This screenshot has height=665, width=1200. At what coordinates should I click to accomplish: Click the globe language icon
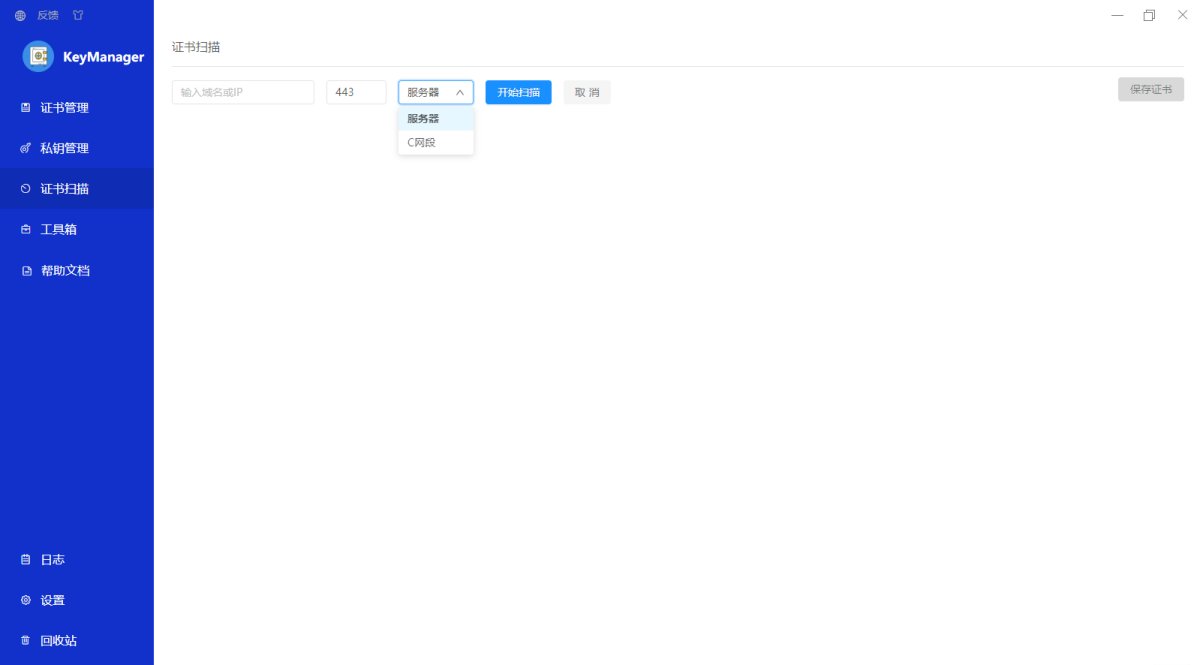click(x=20, y=15)
